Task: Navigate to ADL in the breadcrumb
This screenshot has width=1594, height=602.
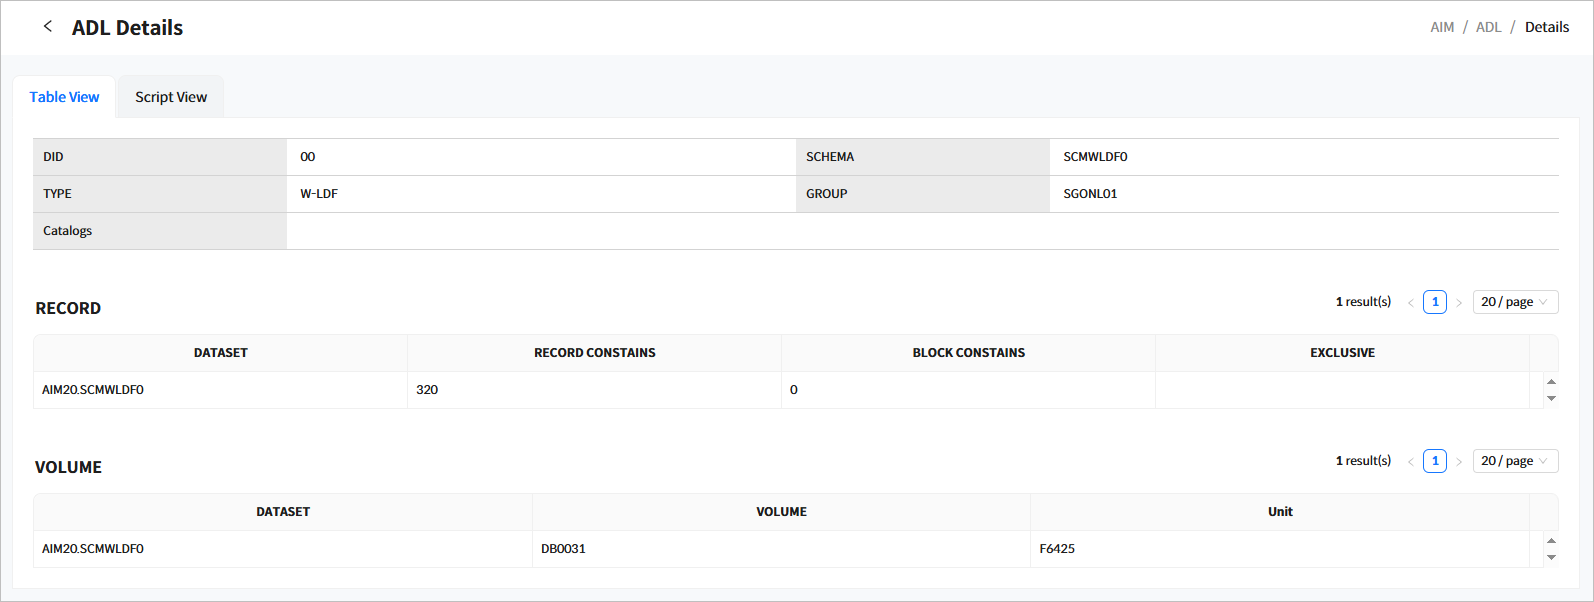Action: pyautogui.click(x=1488, y=27)
